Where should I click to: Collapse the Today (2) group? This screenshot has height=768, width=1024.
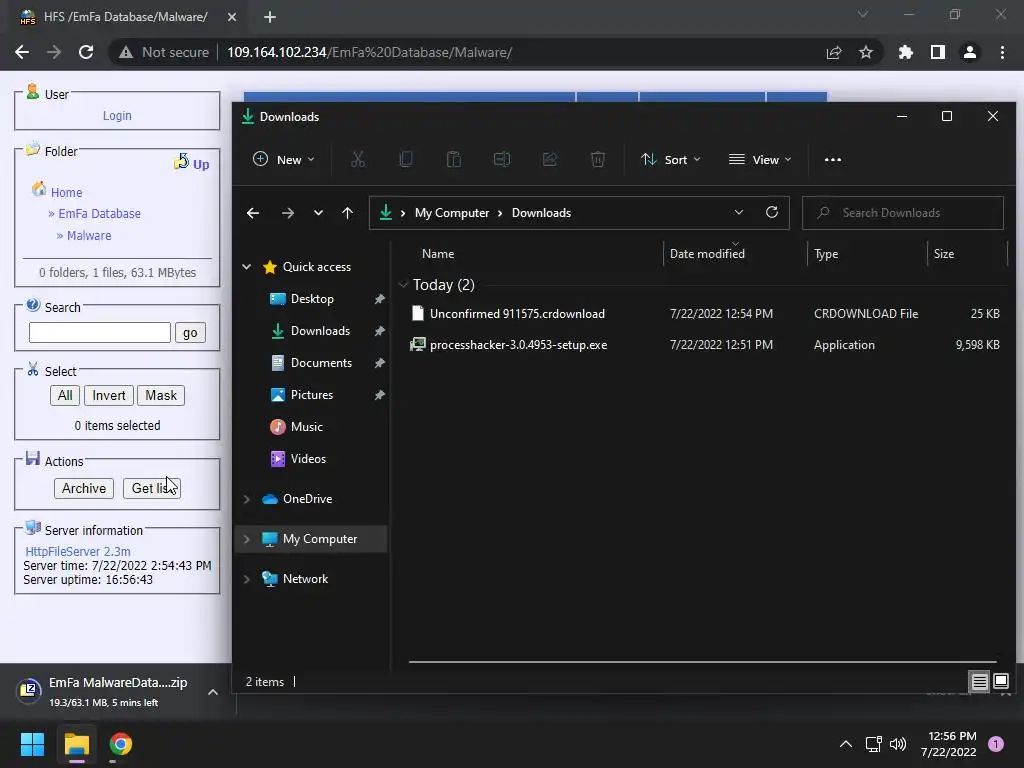point(404,285)
